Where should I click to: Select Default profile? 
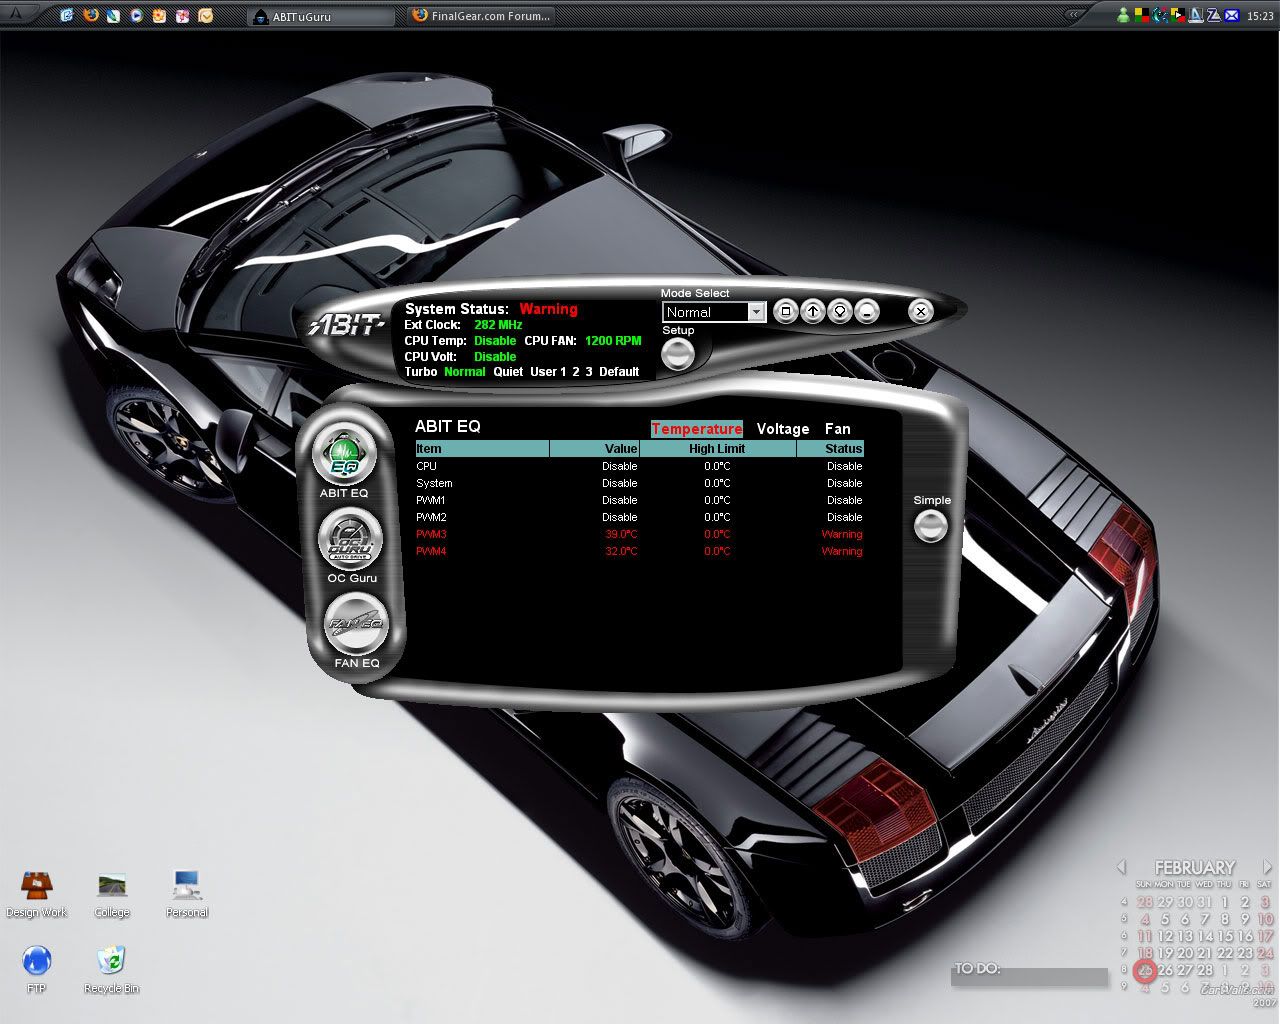[619, 372]
